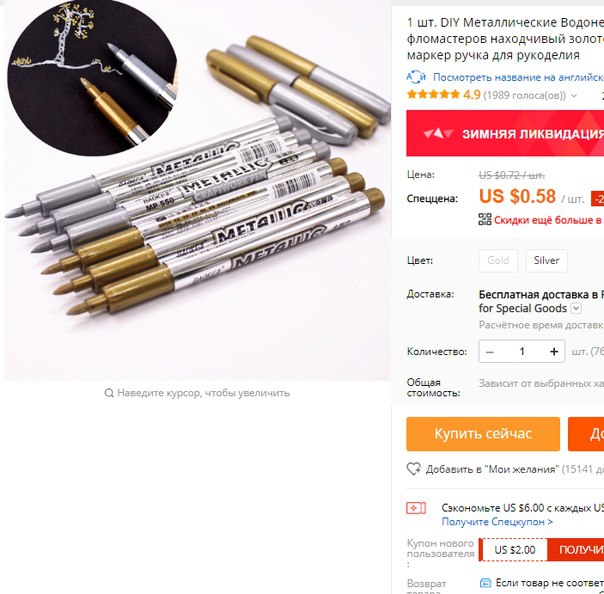This screenshot has height=594, width=604.
Task: Increase quantity with the plus button
Action: point(554,351)
